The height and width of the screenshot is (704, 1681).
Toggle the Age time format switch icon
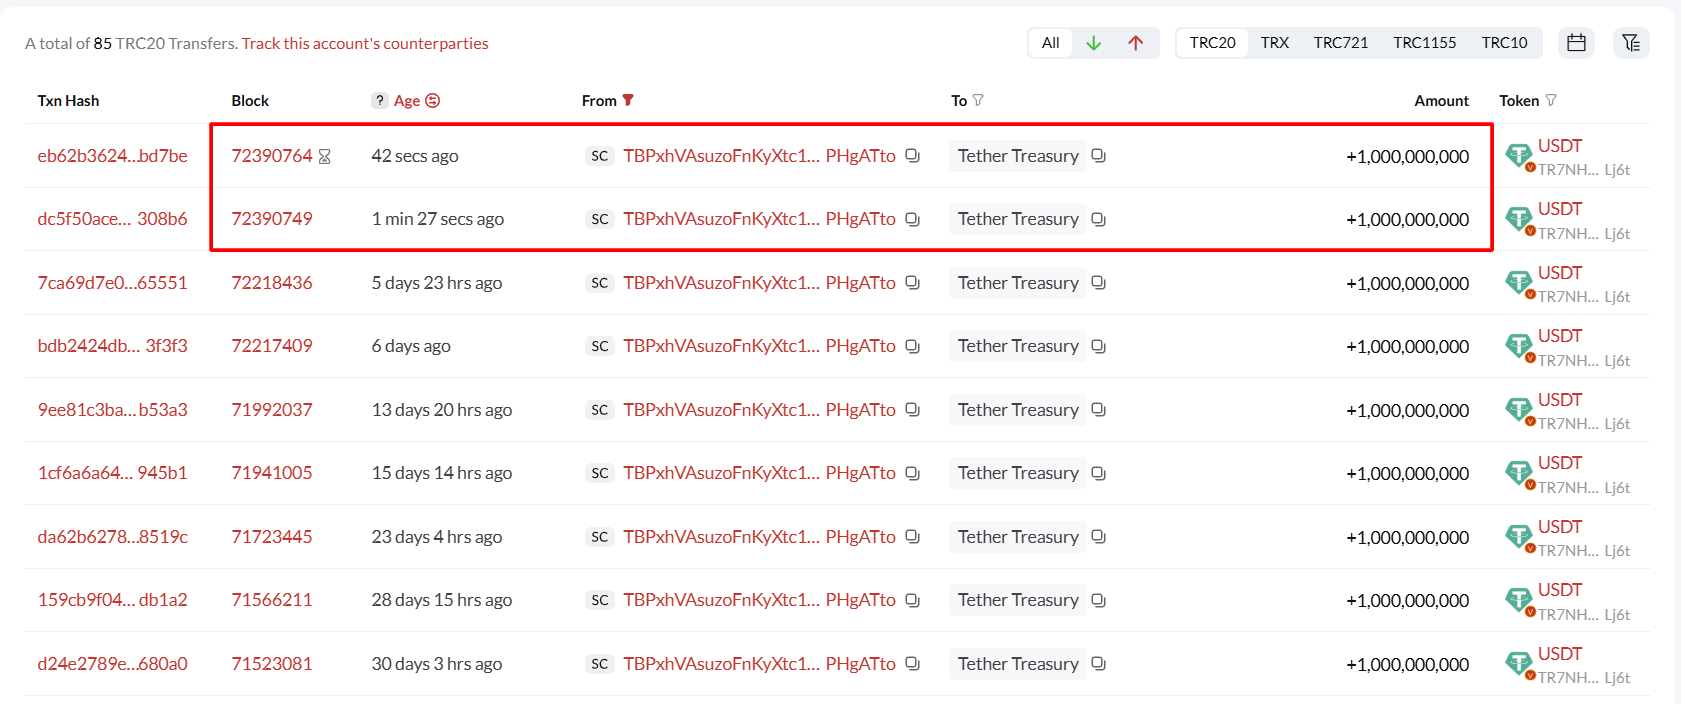click(x=433, y=101)
